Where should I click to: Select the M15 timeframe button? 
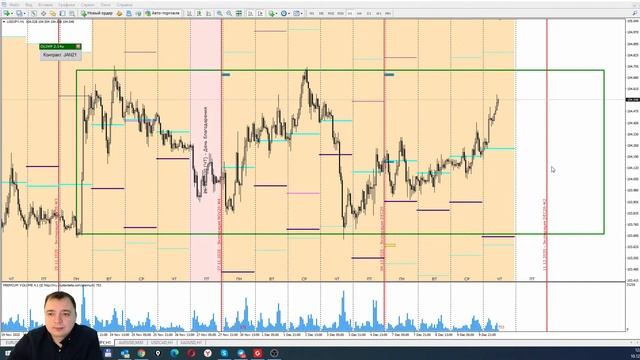click(x=331, y=13)
